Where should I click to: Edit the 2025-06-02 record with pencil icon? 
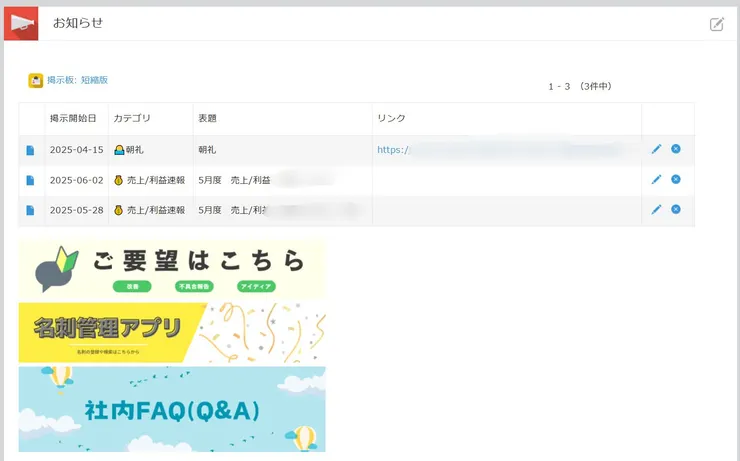tap(656, 179)
